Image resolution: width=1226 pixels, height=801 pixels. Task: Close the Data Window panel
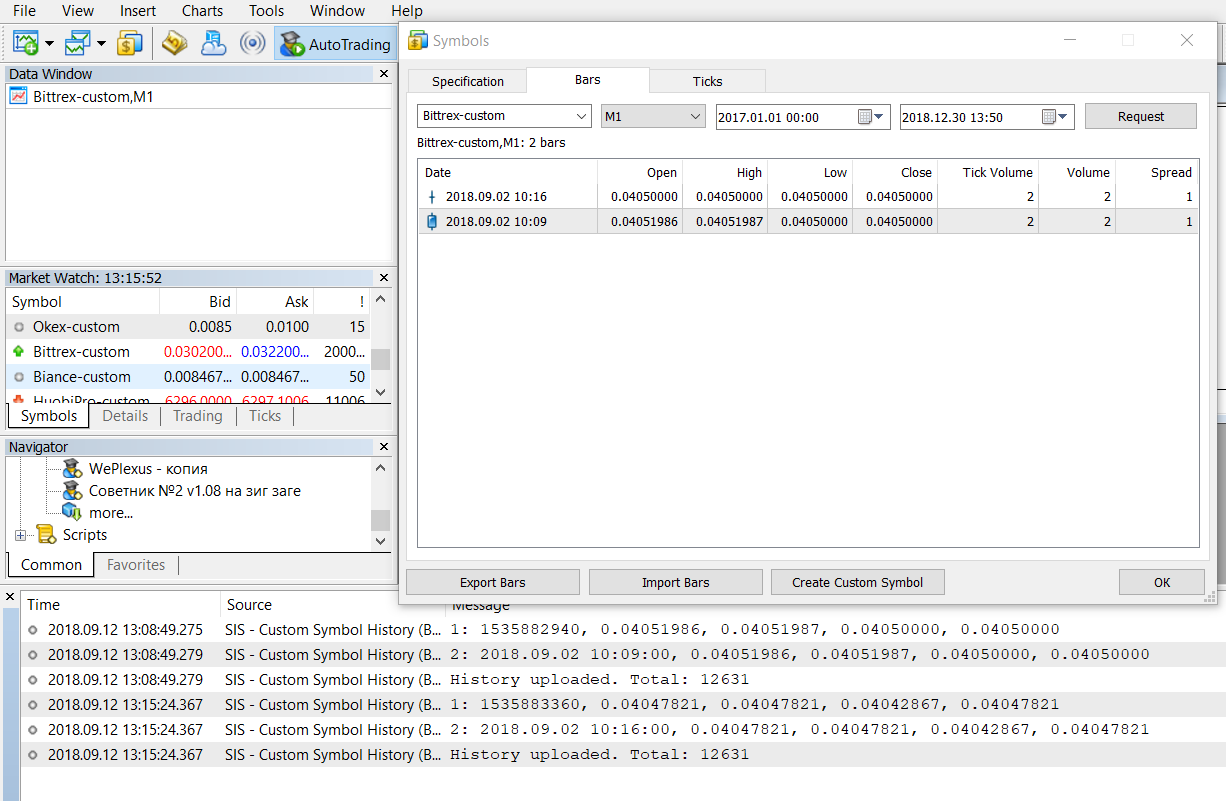tap(384, 74)
